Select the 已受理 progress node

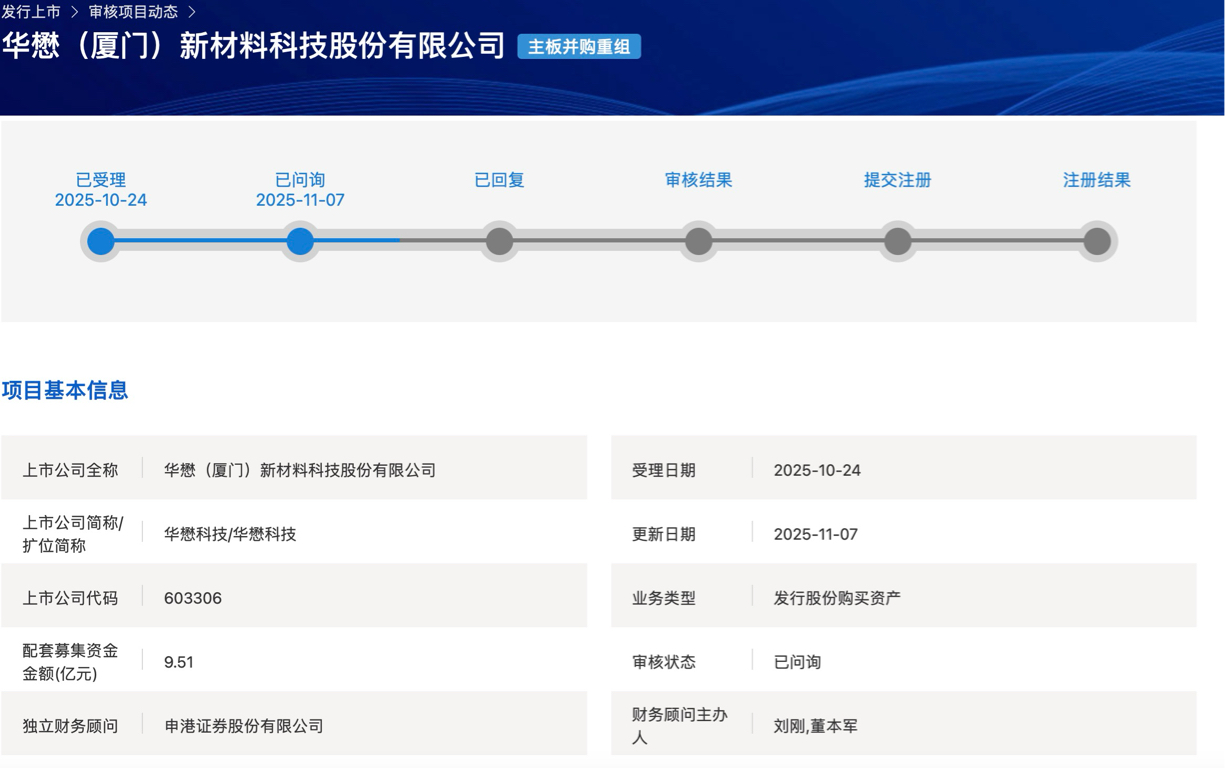point(101,241)
